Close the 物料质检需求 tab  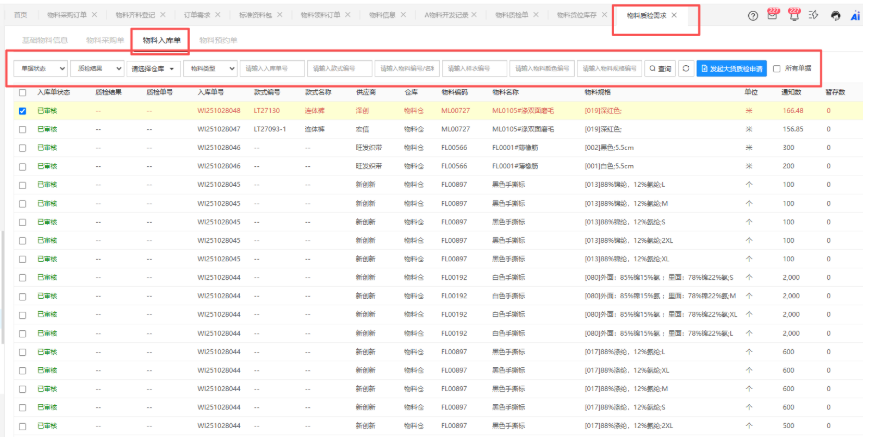coord(675,16)
